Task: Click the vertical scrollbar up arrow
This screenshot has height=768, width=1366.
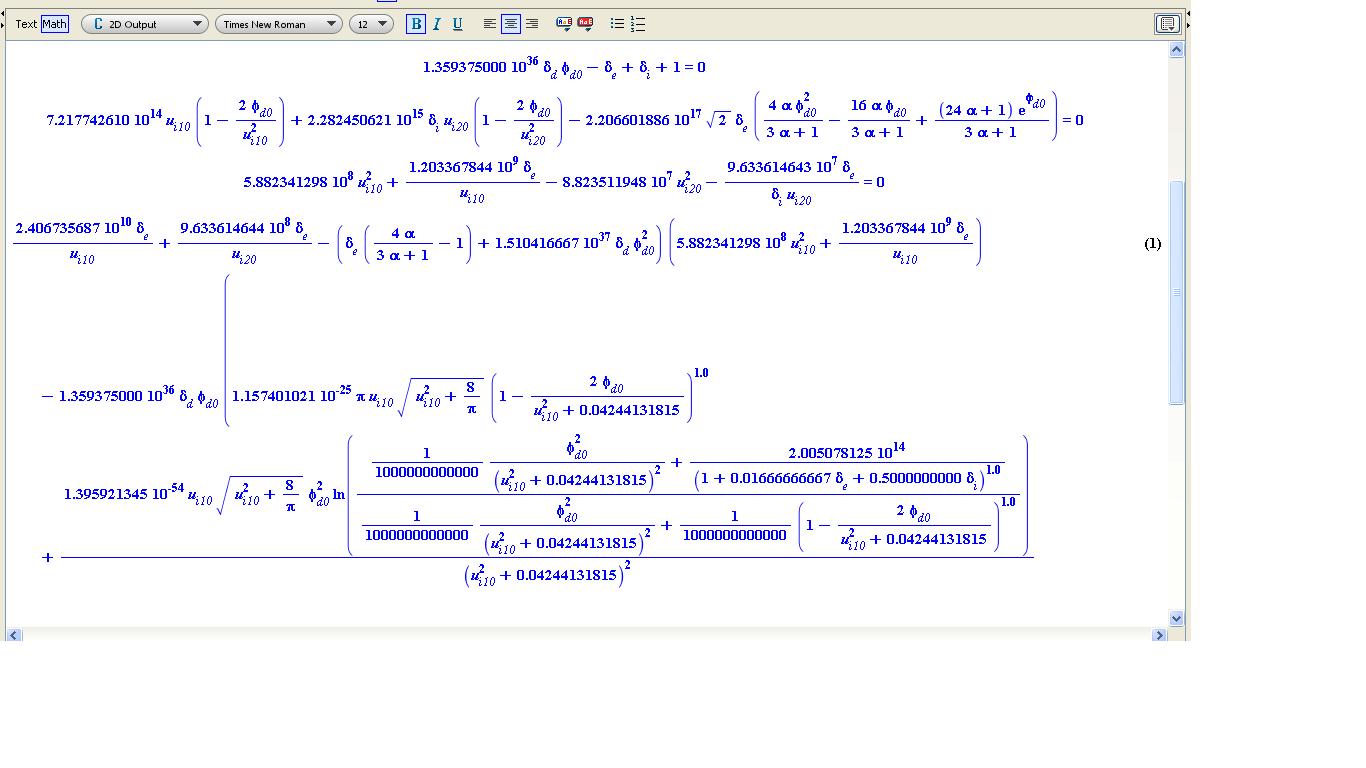Action: 1176,49
